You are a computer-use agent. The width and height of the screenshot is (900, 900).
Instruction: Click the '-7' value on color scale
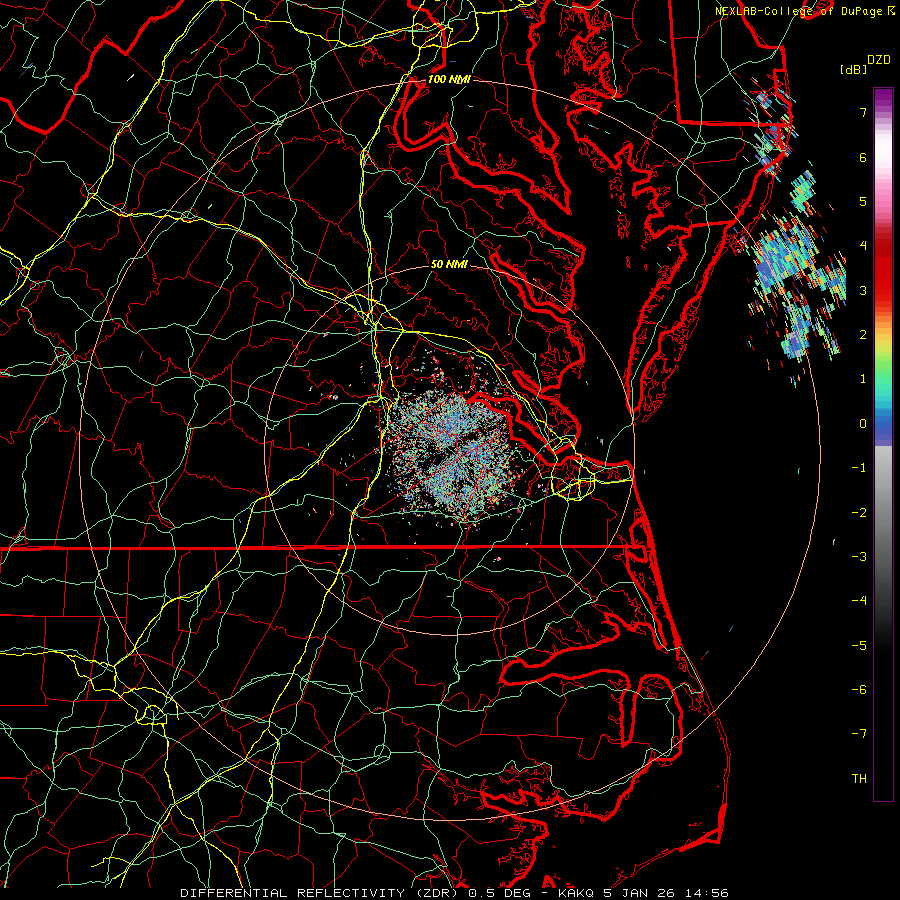click(859, 734)
